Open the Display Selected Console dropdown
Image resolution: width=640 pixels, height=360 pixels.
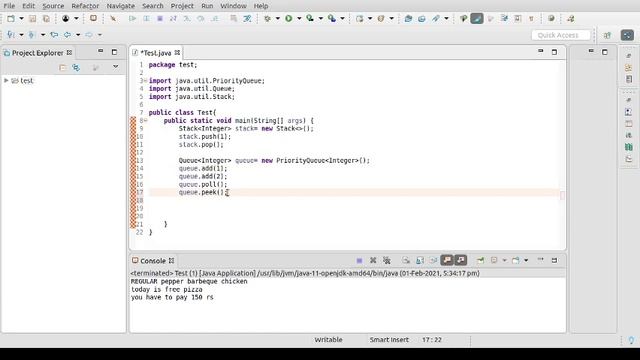(504, 260)
